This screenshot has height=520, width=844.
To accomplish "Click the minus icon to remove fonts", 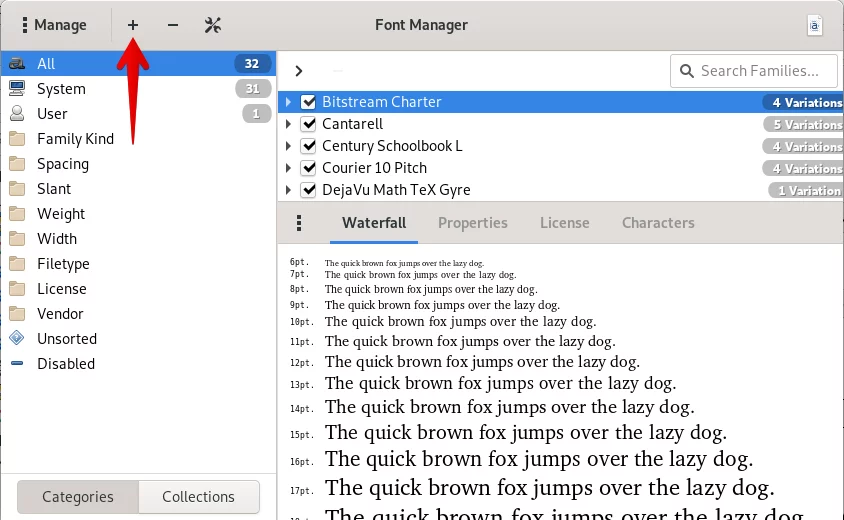I will tap(173, 25).
